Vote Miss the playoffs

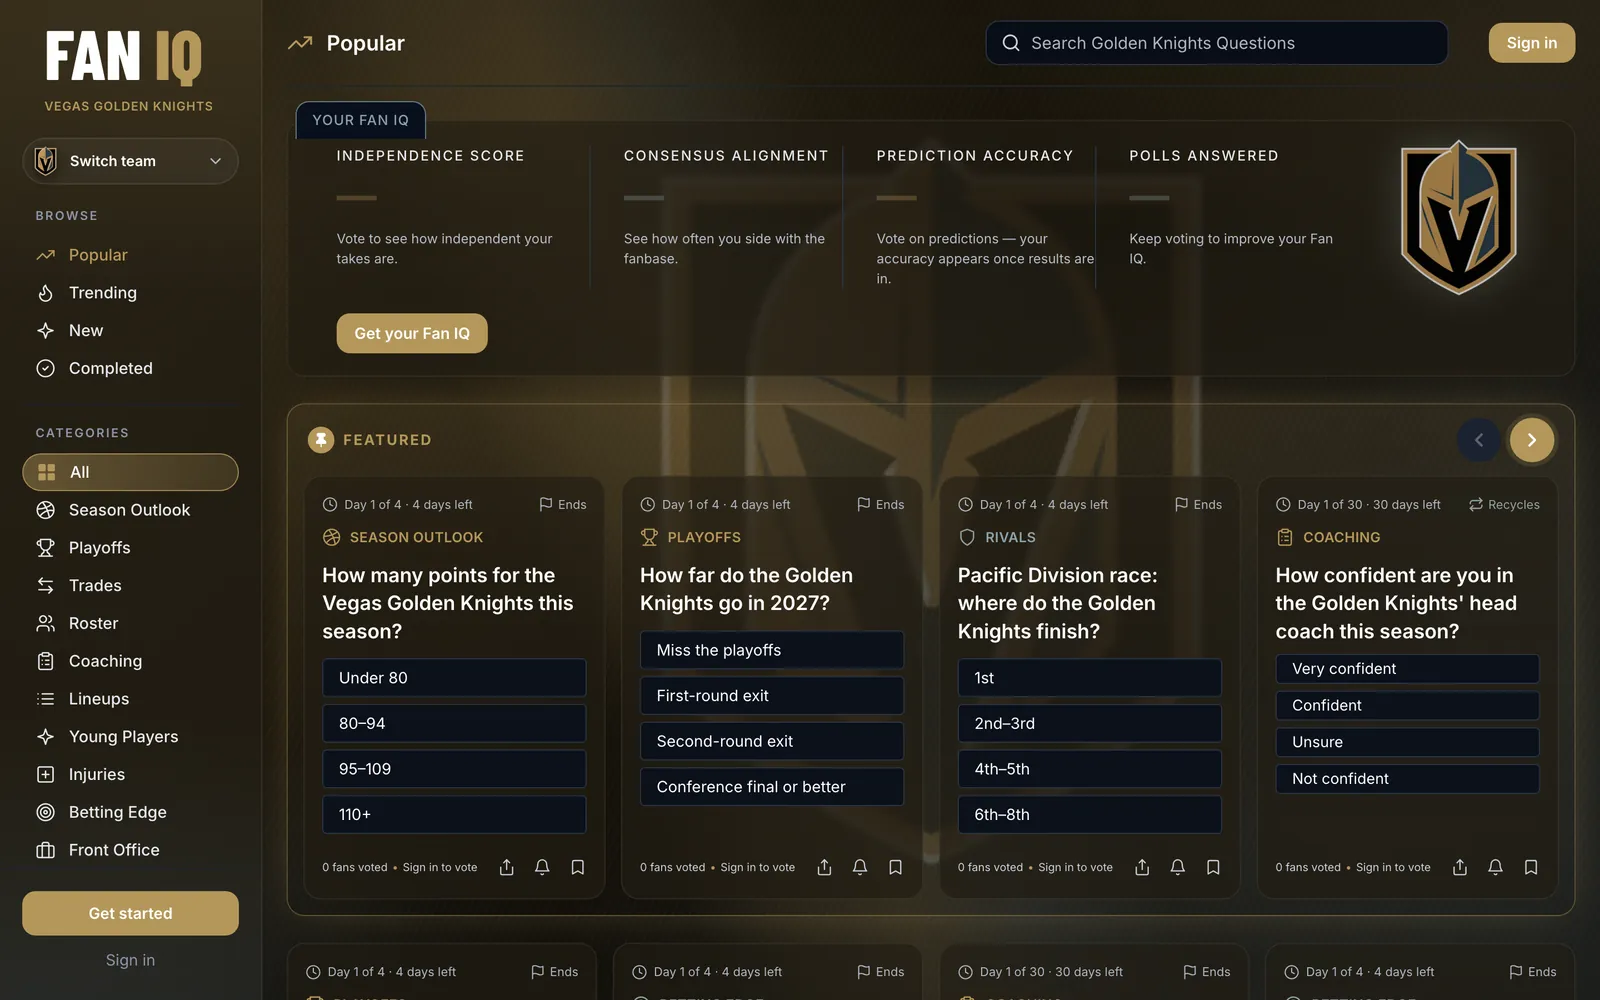tap(772, 650)
